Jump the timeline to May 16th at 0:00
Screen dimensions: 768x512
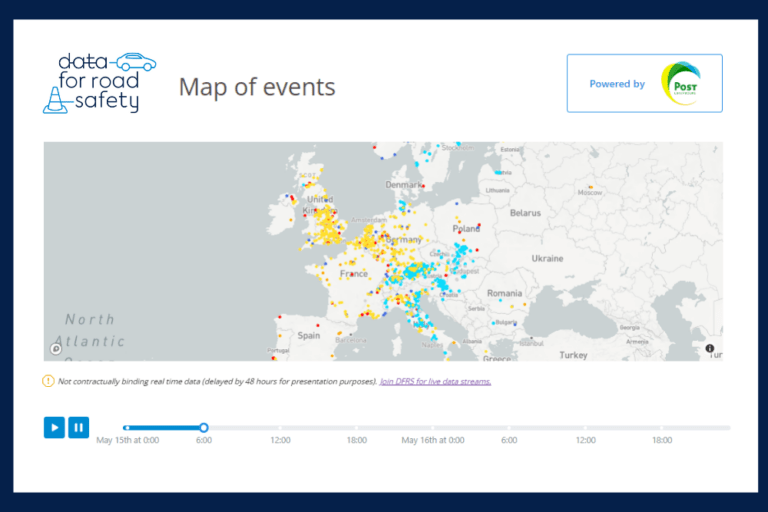[x=432, y=428]
